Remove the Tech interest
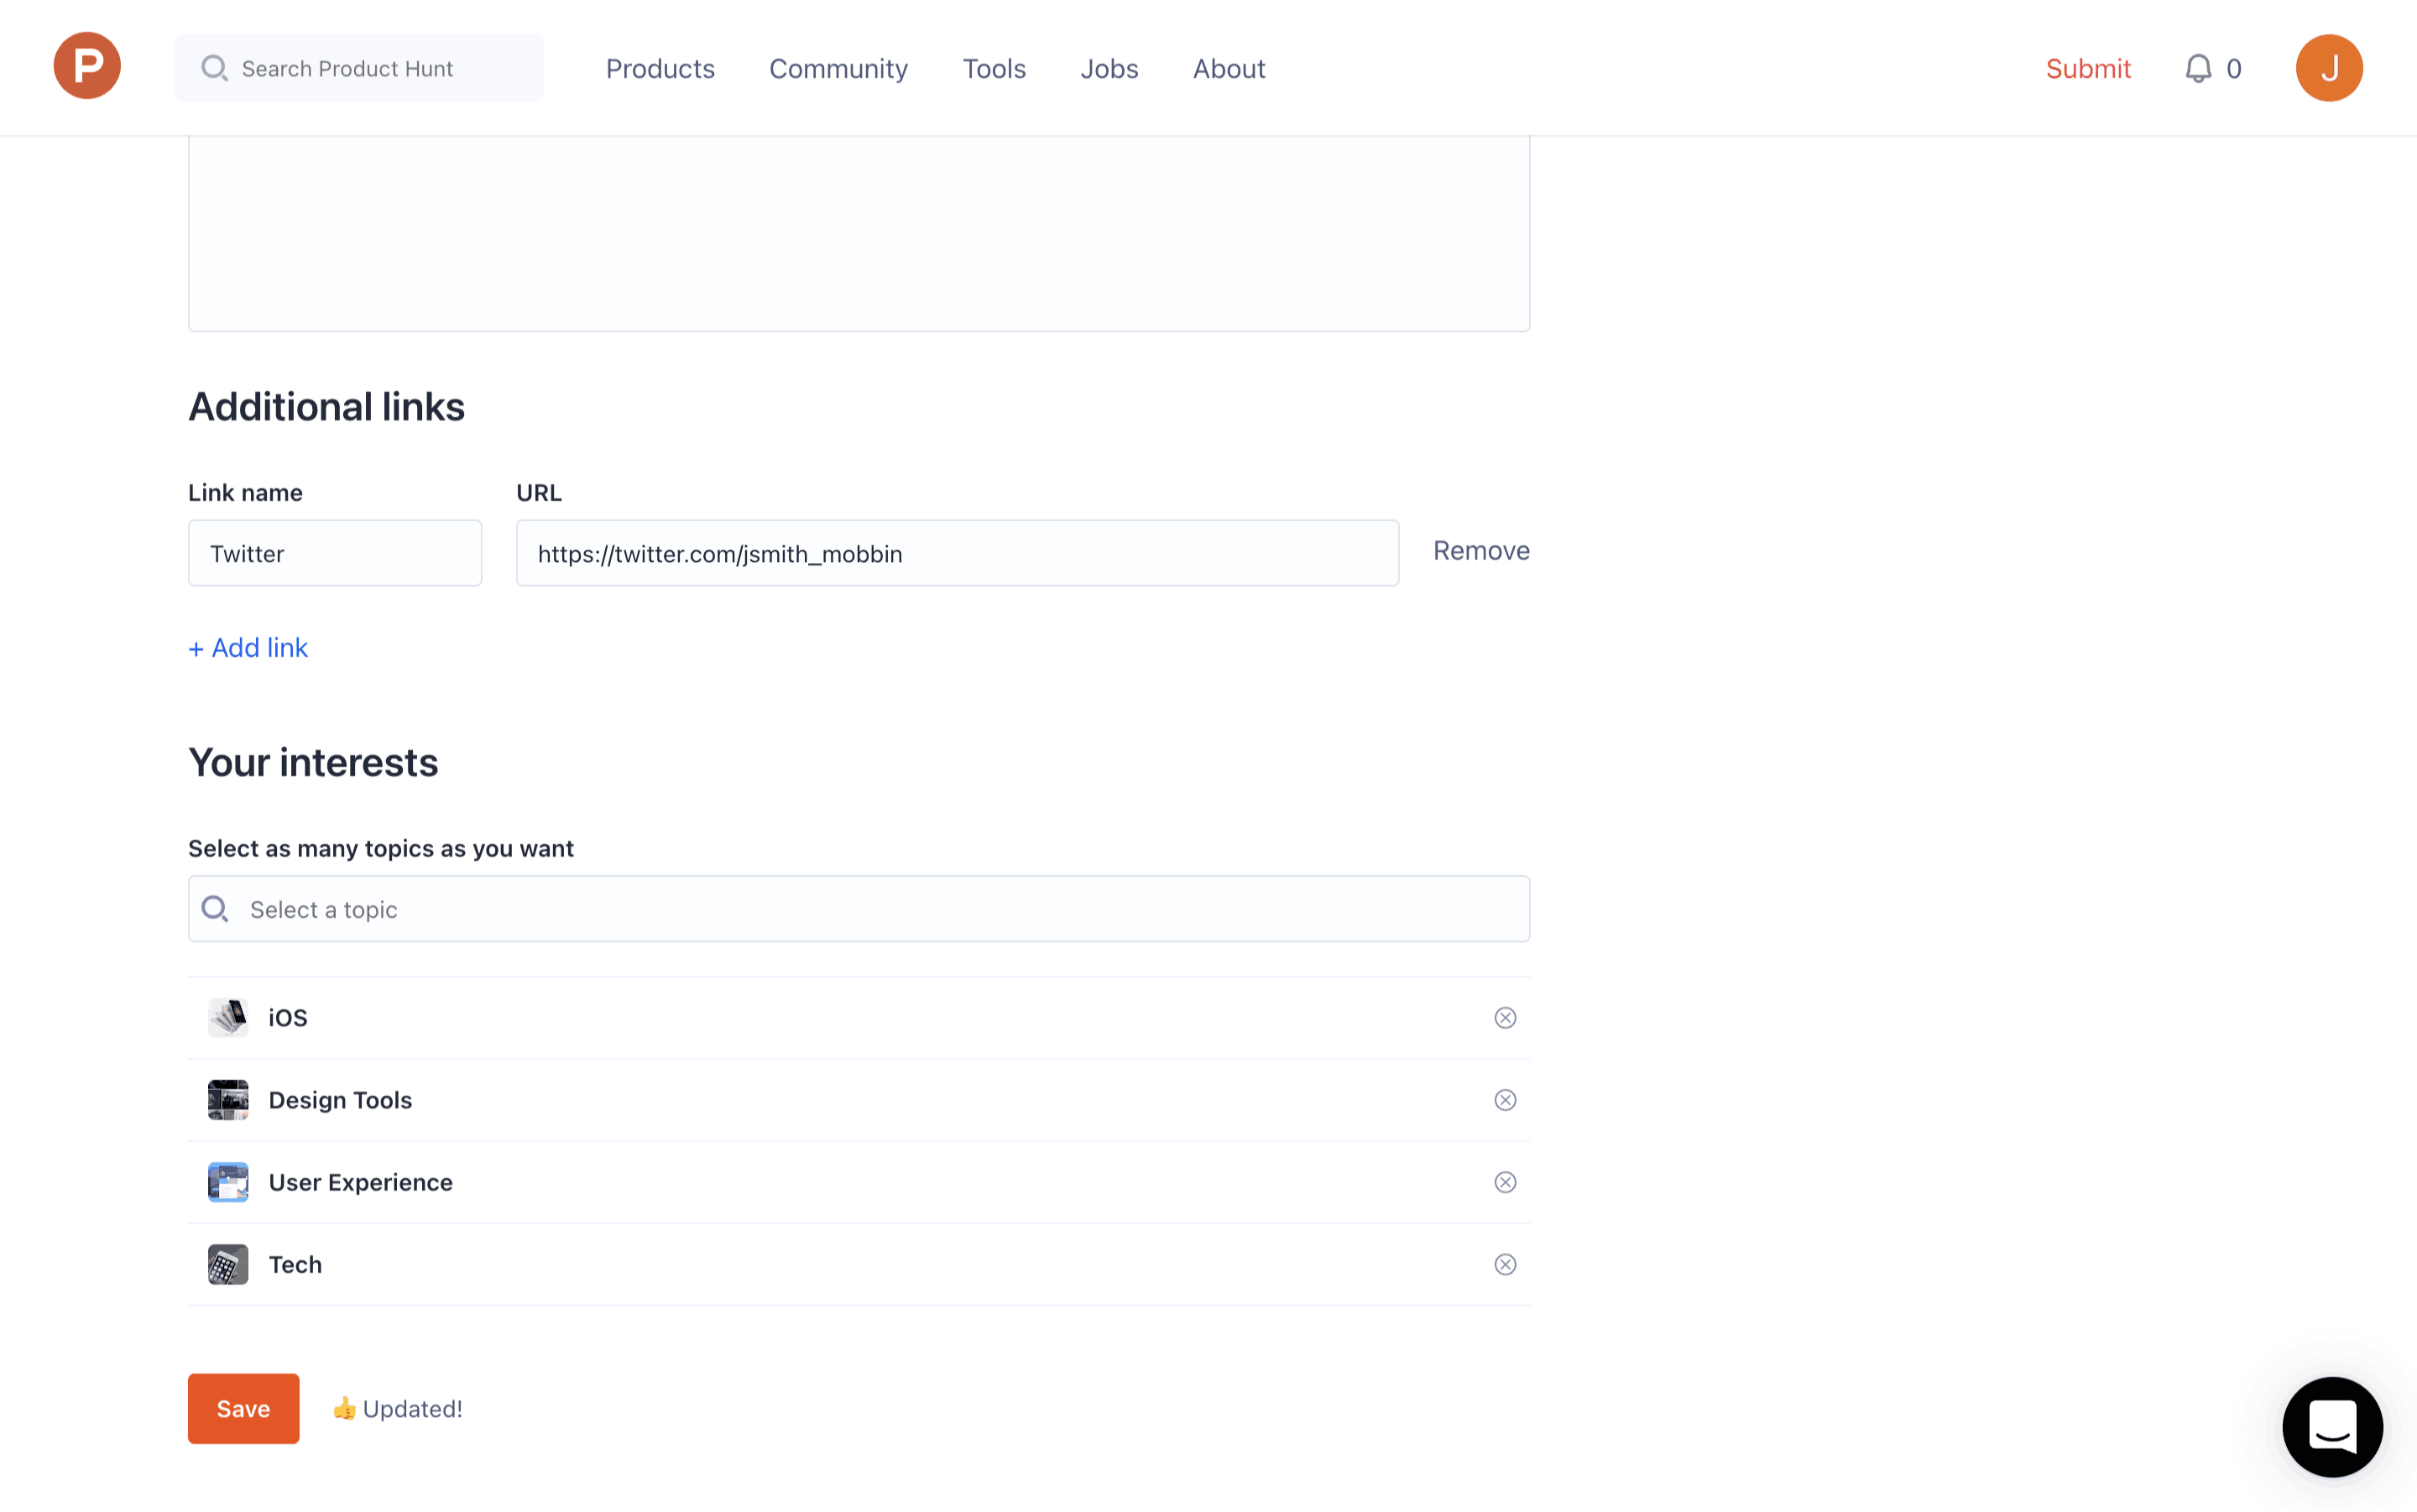This screenshot has width=2417, height=1512. pos(1504,1264)
